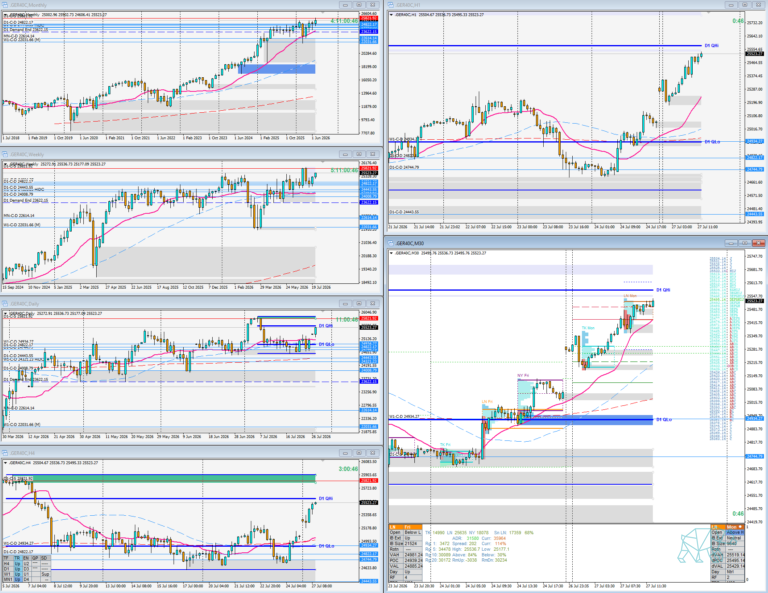
Task: Select the Weekly chart shift marker
Action: tap(322, 162)
